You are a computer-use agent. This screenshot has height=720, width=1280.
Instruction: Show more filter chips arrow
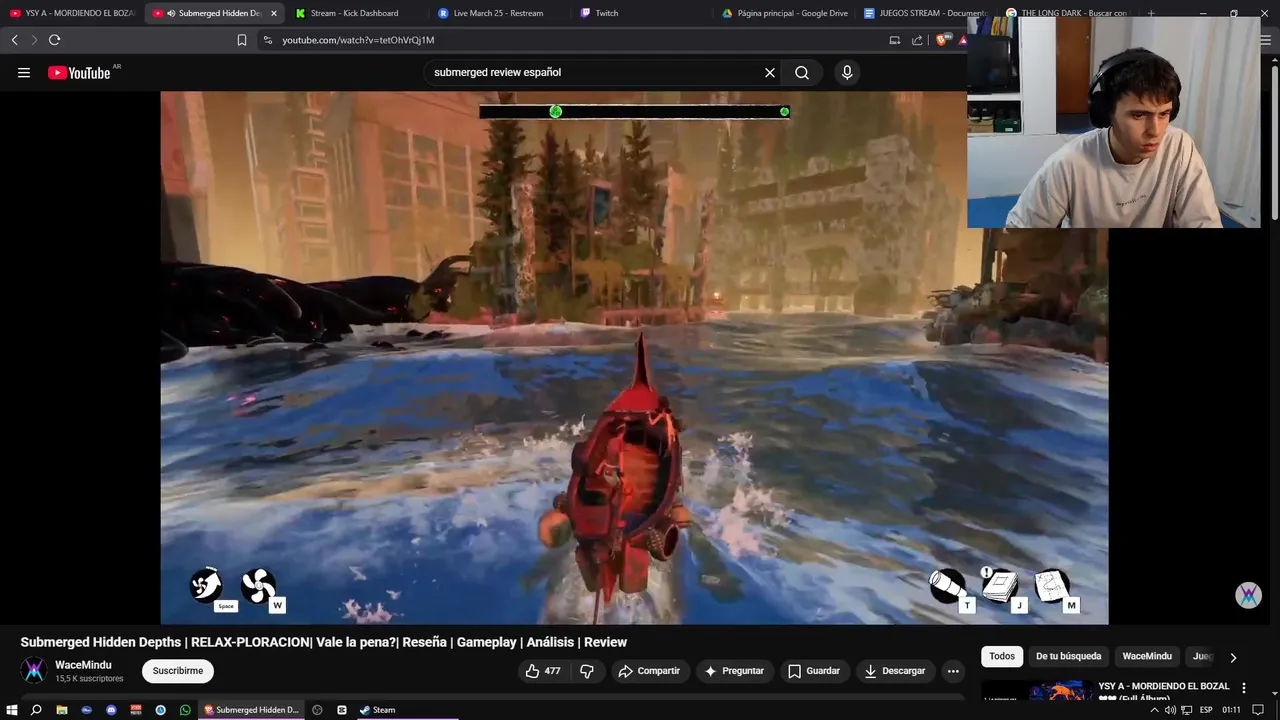tap(1233, 657)
